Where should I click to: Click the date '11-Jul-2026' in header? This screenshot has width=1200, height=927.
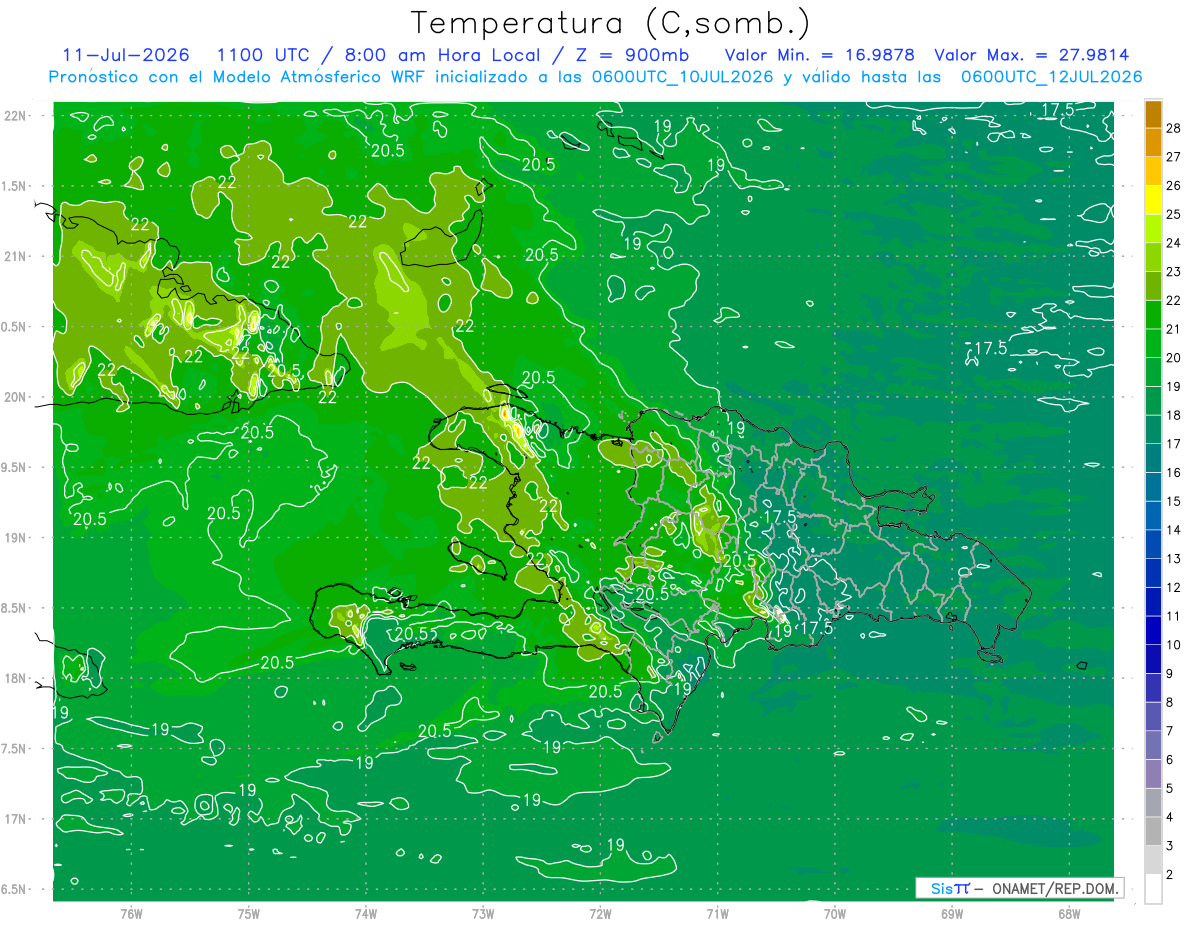tap(124, 55)
